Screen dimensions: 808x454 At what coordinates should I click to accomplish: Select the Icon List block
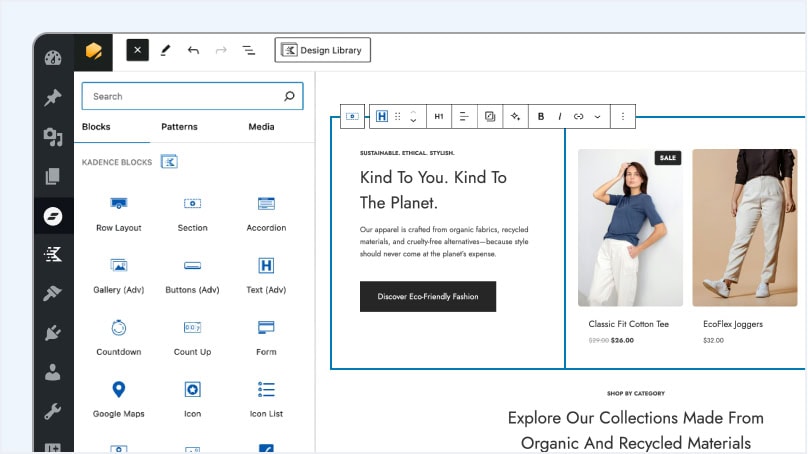pos(266,399)
